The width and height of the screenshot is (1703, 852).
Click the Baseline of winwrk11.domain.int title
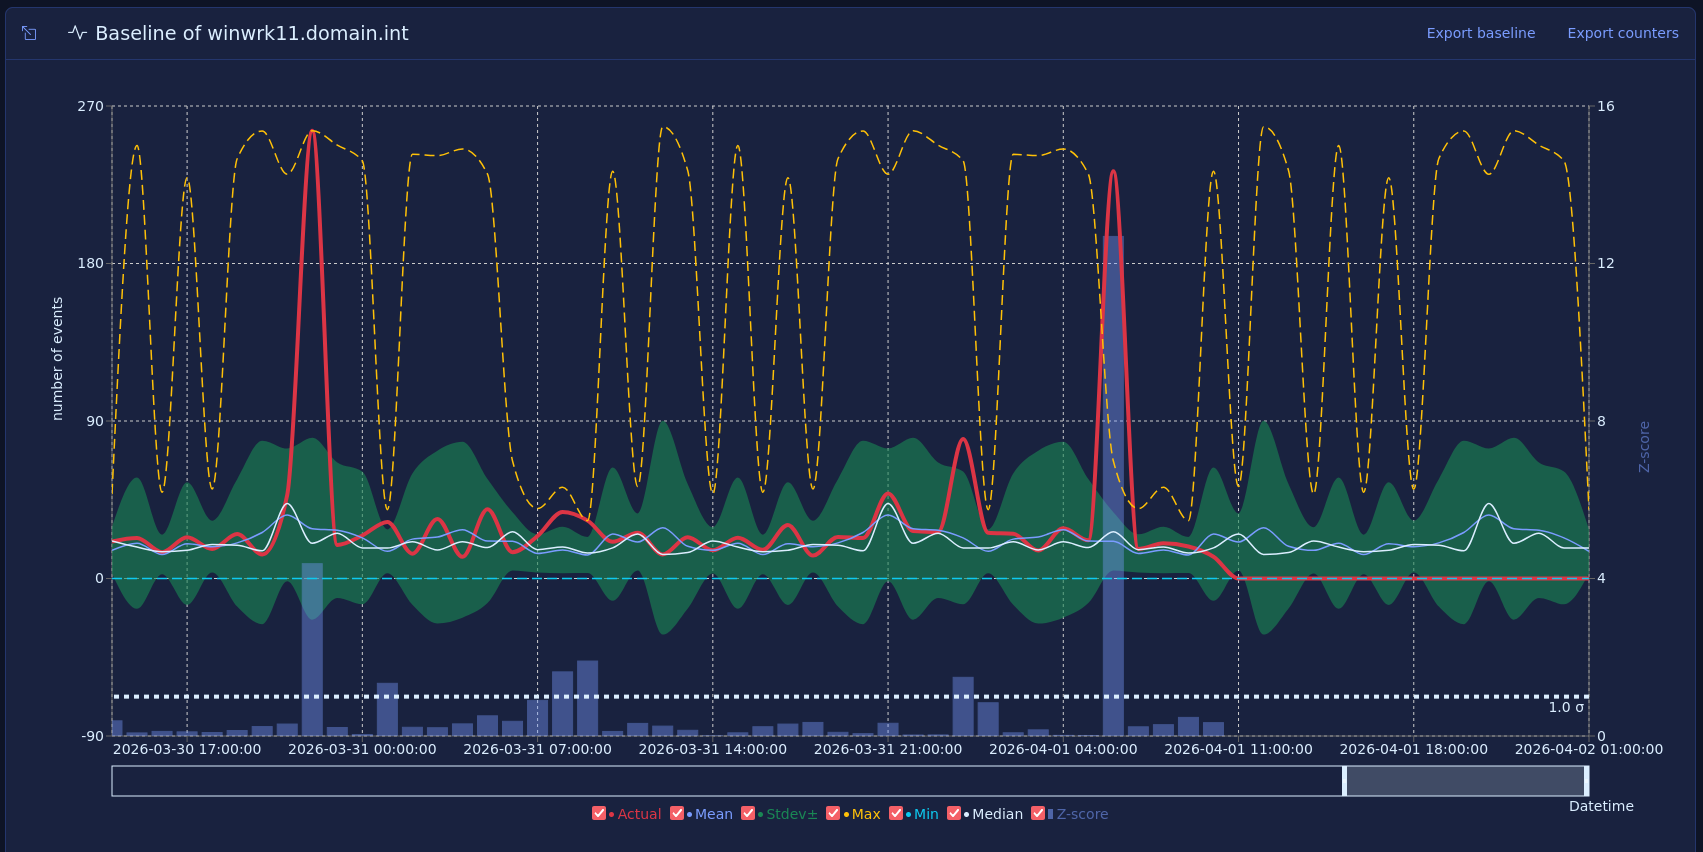pyautogui.click(x=252, y=33)
